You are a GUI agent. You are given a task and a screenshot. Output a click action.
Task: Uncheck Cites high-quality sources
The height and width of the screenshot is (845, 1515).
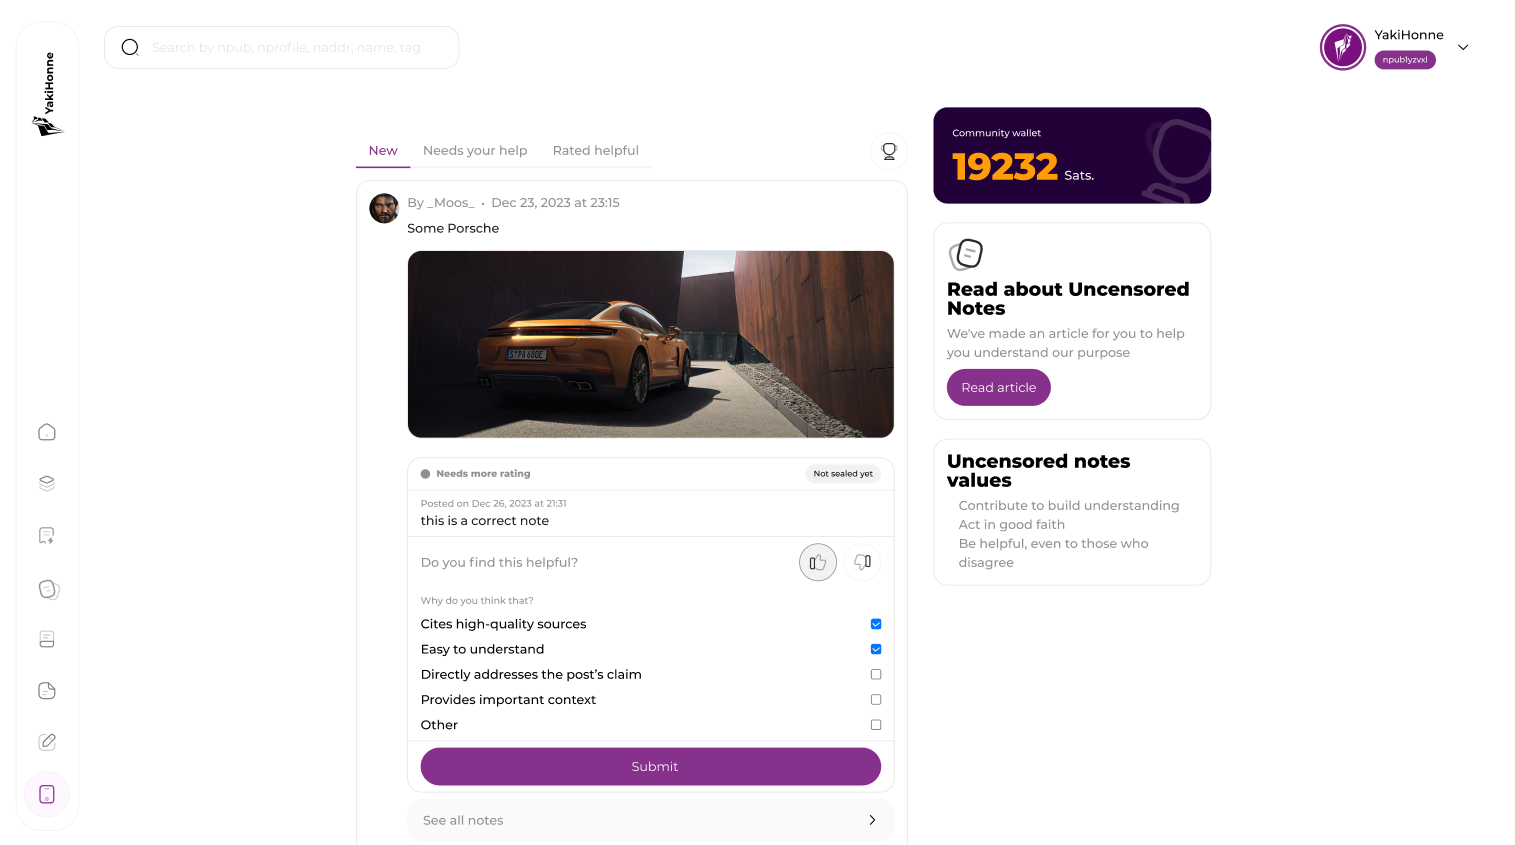click(876, 624)
